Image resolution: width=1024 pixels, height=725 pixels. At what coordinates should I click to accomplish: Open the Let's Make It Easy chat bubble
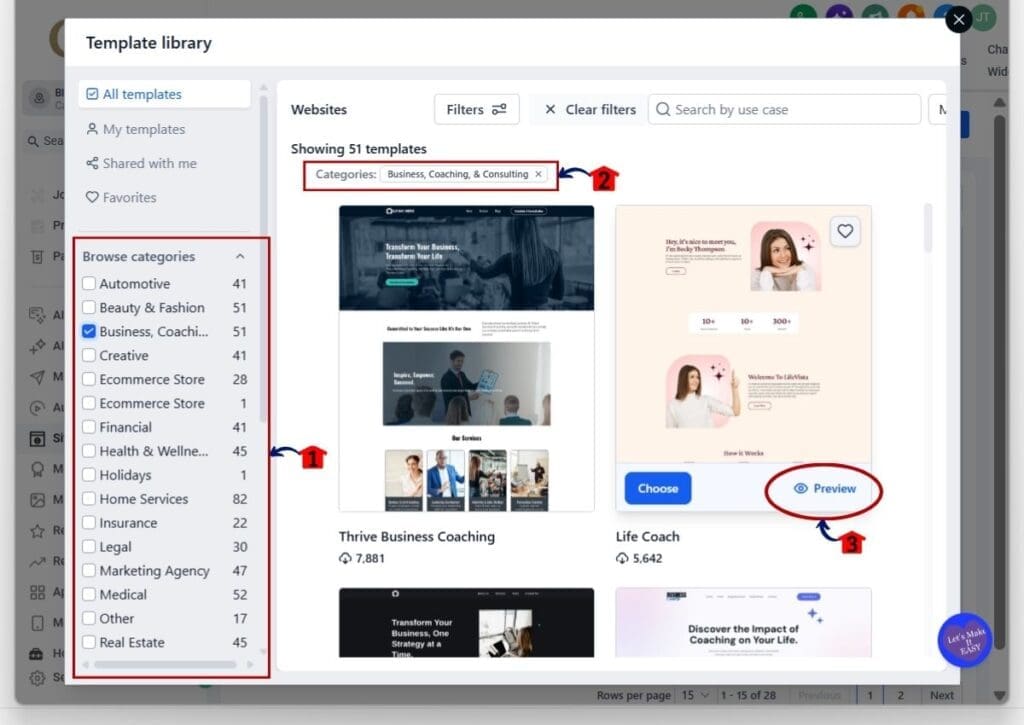[965, 640]
